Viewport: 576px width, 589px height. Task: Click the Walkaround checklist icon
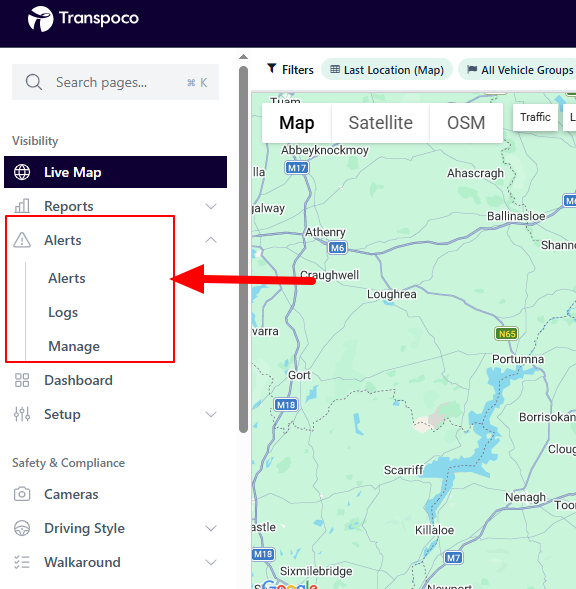tap(22, 562)
